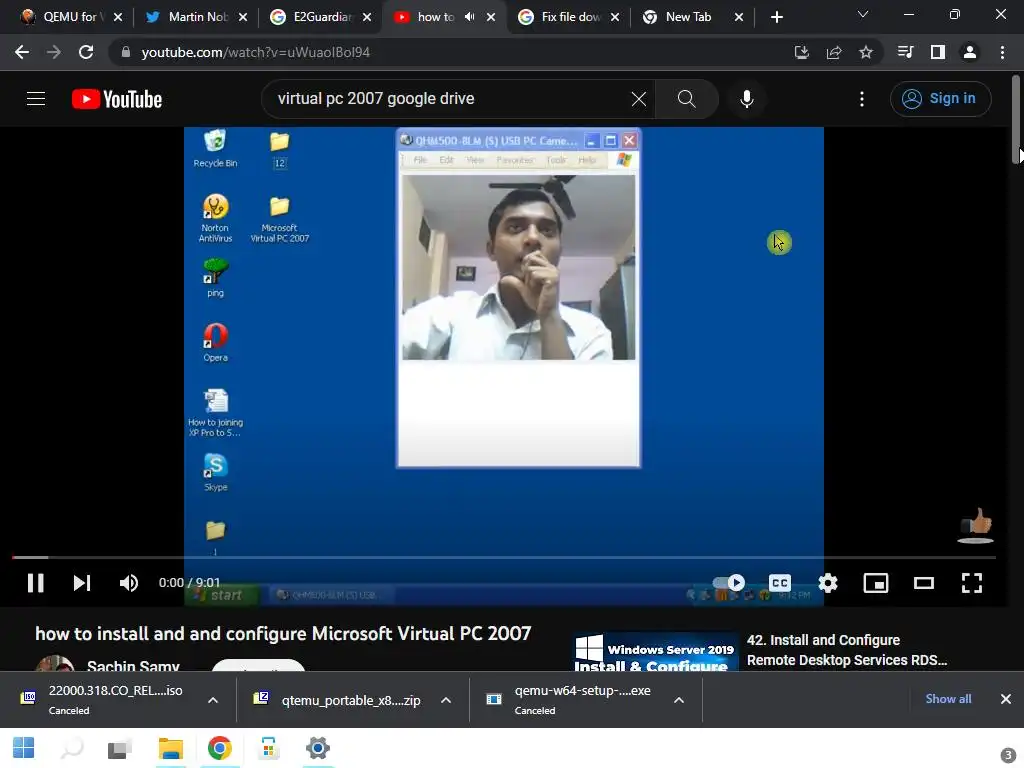Open Settings gear from the taskbar
Image resolution: width=1024 pixels, height=768 pixels.
click(318, 748)
